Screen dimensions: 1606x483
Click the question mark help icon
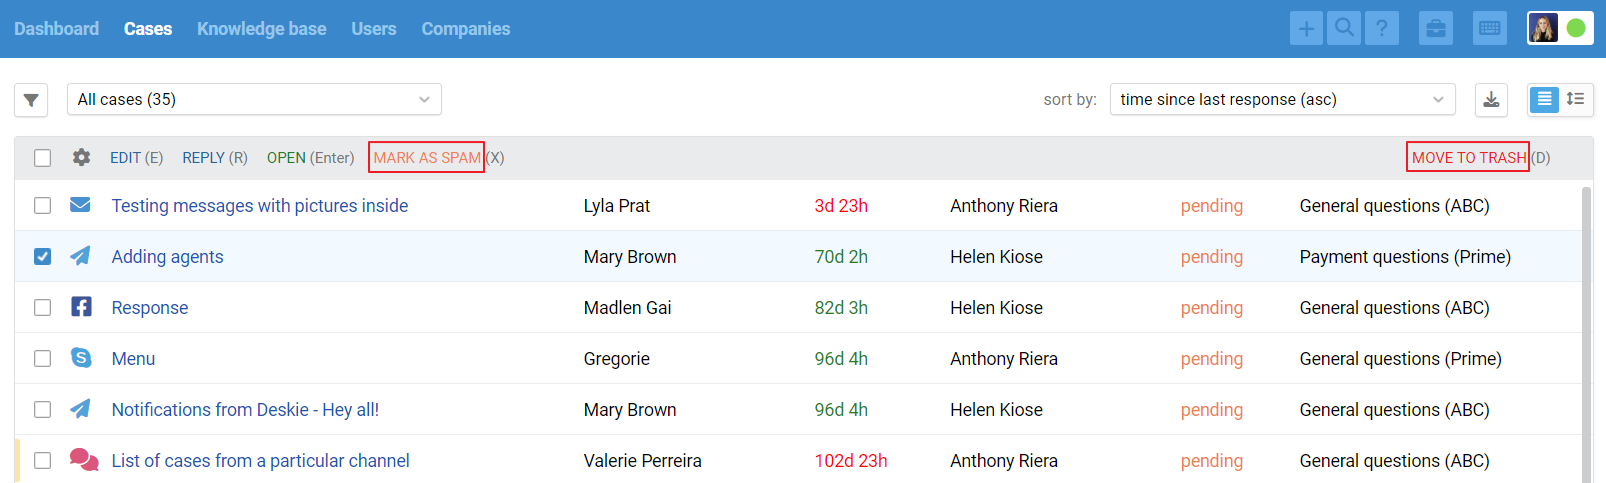click(1382, 28)
